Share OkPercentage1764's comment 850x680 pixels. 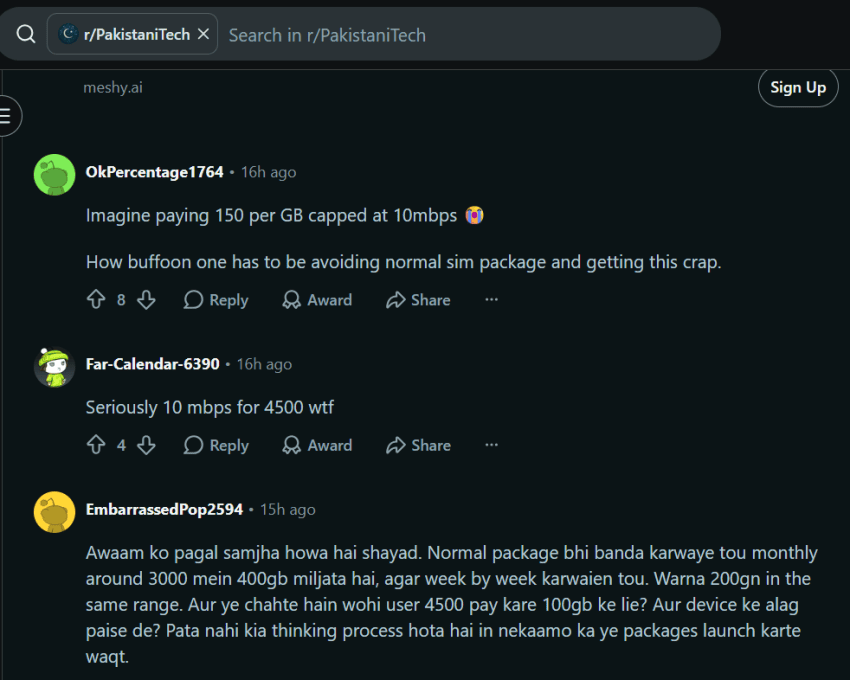(x=418, y=300)
